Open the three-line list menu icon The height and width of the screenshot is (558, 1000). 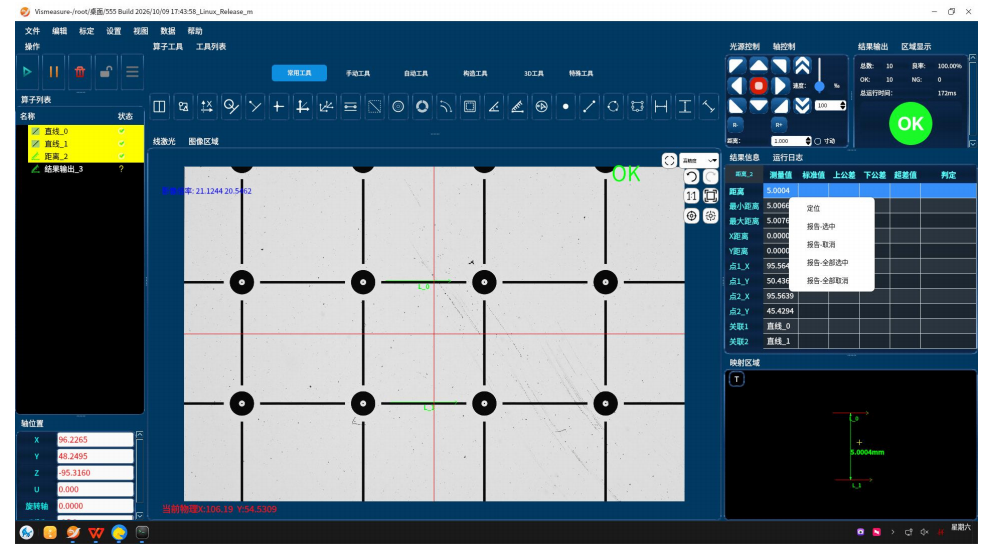(x=132, y=72)
